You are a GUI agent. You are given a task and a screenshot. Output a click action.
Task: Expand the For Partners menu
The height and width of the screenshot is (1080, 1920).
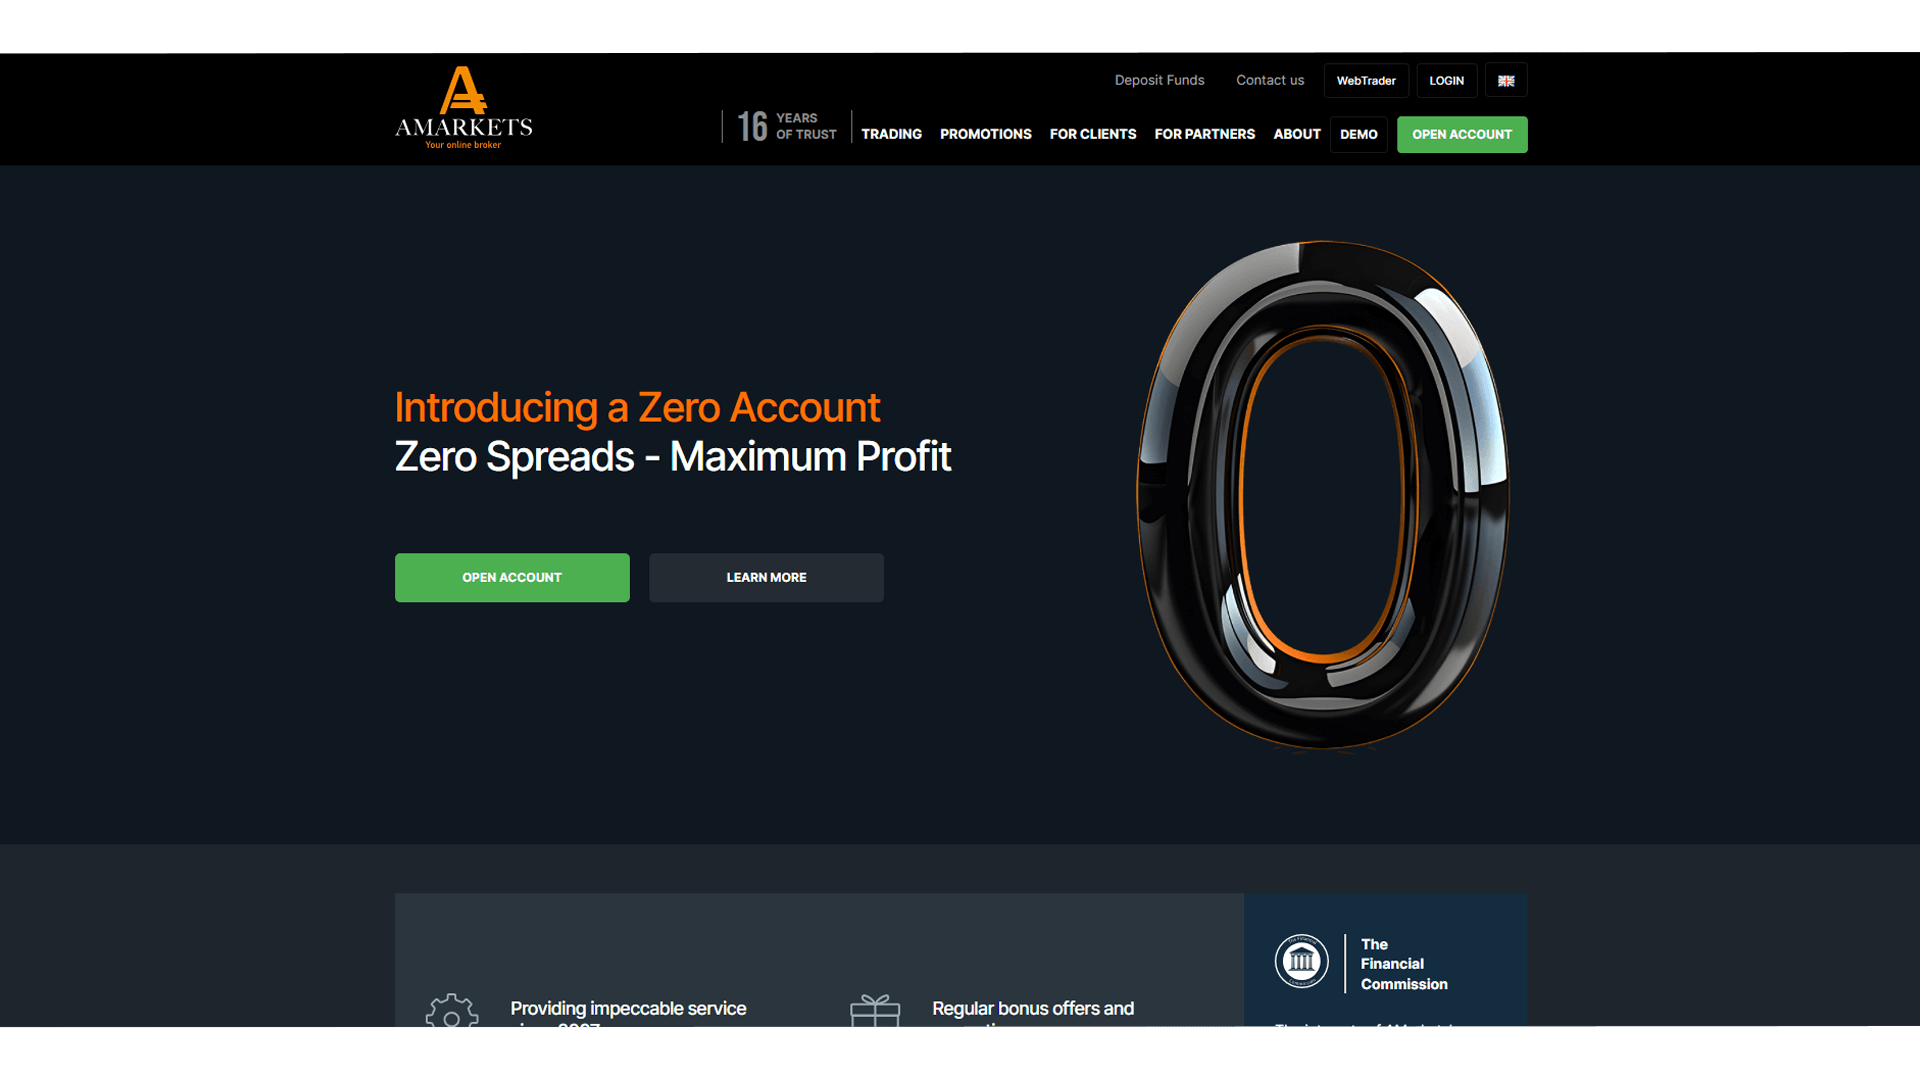coord(1204,134)
